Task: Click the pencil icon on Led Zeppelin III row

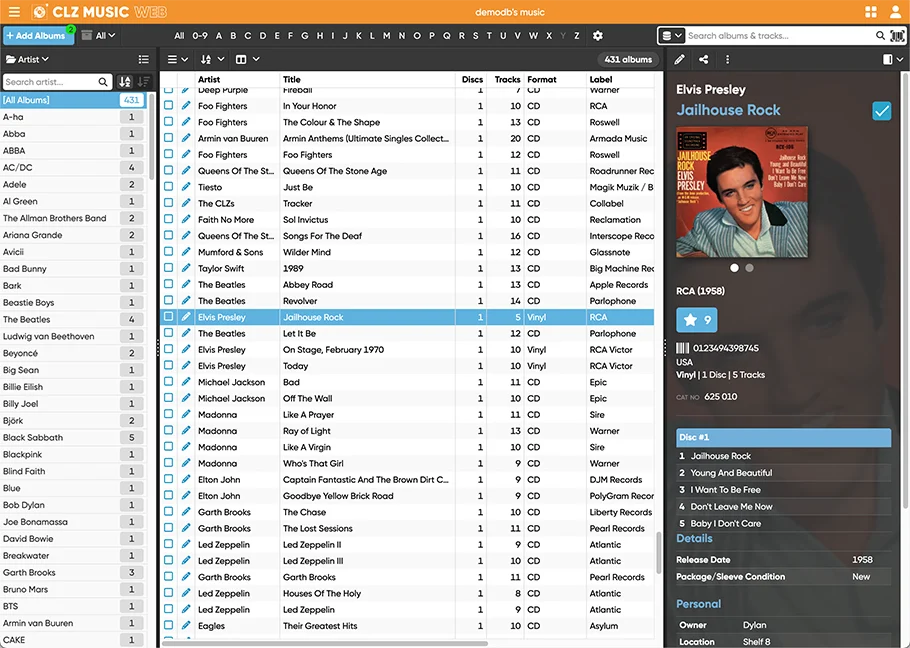Action: (186, 560)
